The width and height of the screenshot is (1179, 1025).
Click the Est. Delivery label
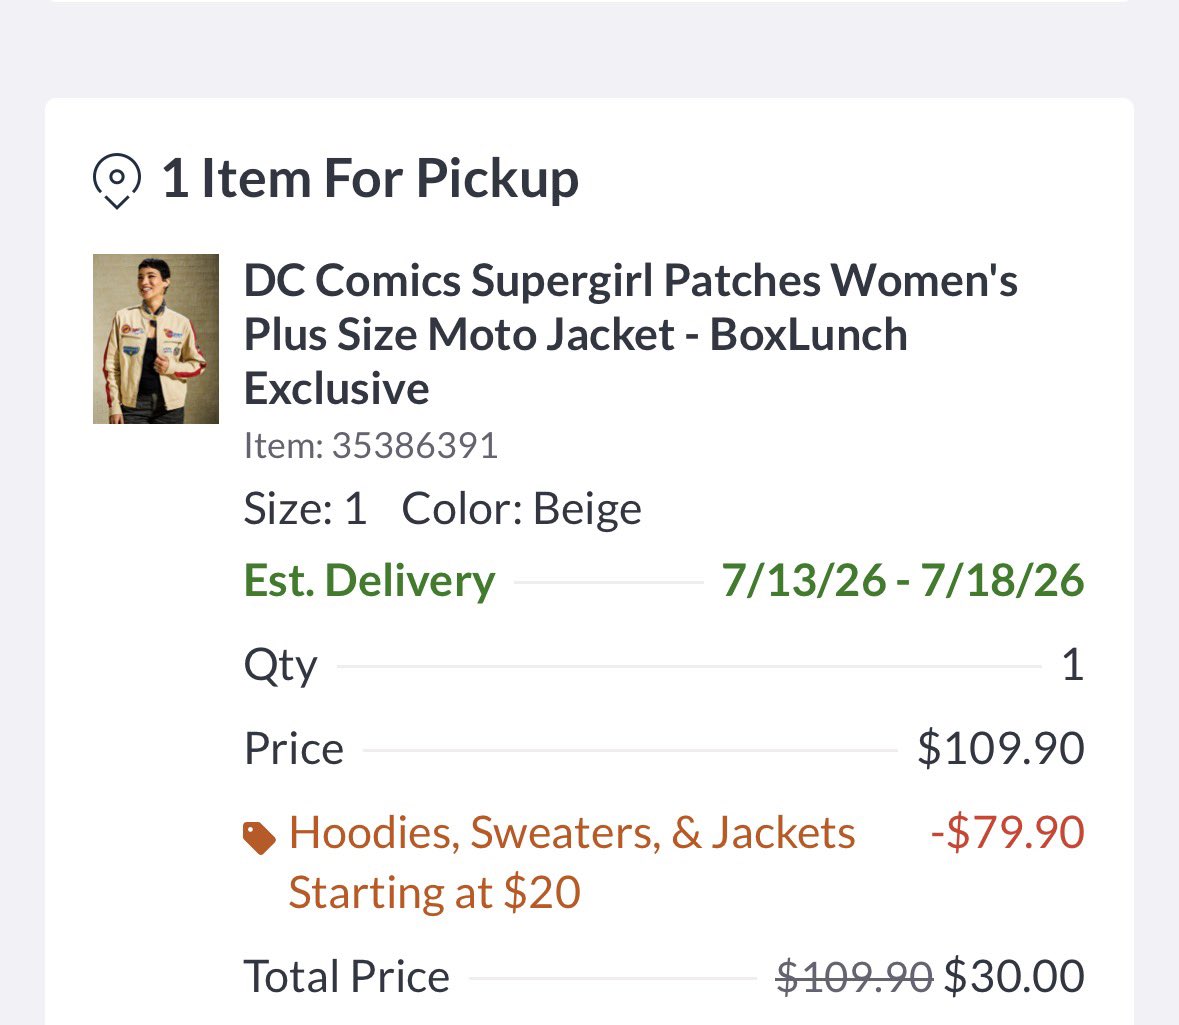coord(369,581)
